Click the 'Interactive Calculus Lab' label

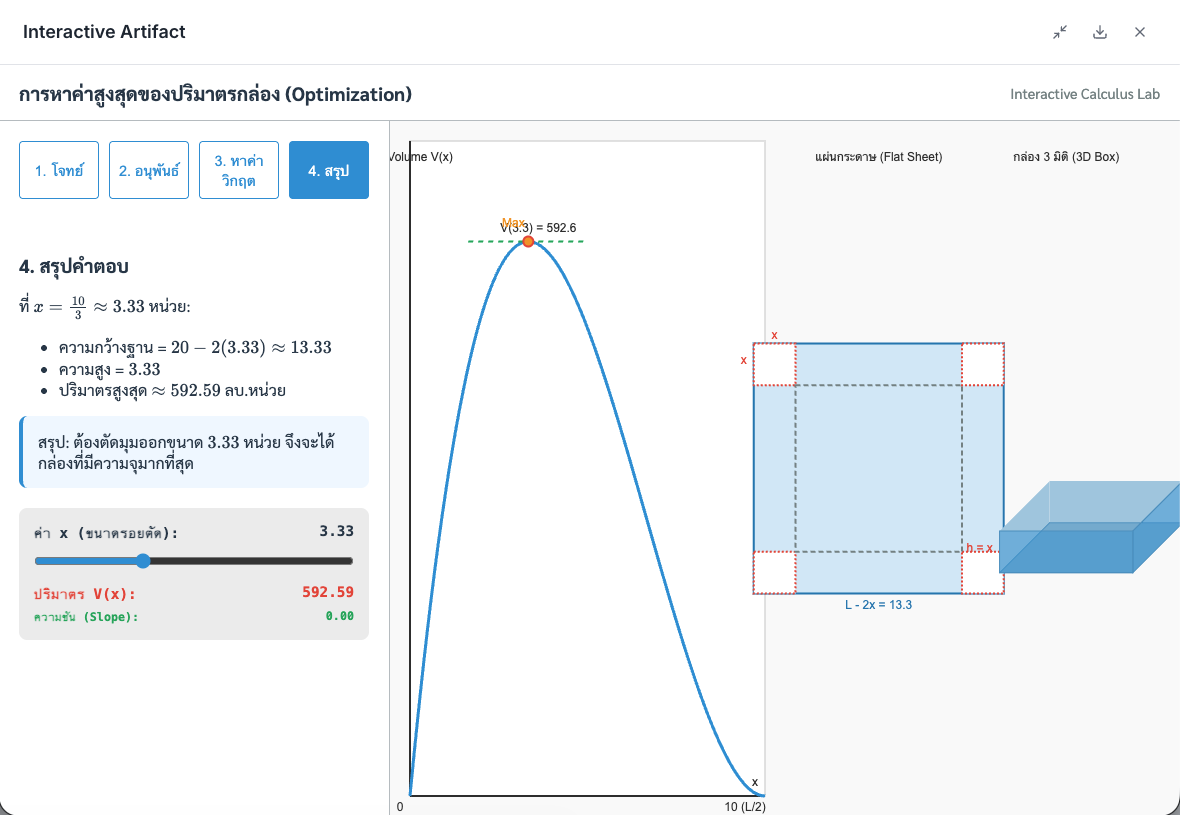click(x=1085, y=94)
